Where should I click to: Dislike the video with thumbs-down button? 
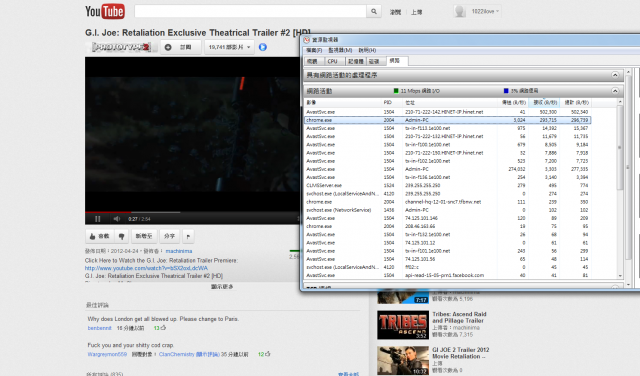tap(121, 236)
